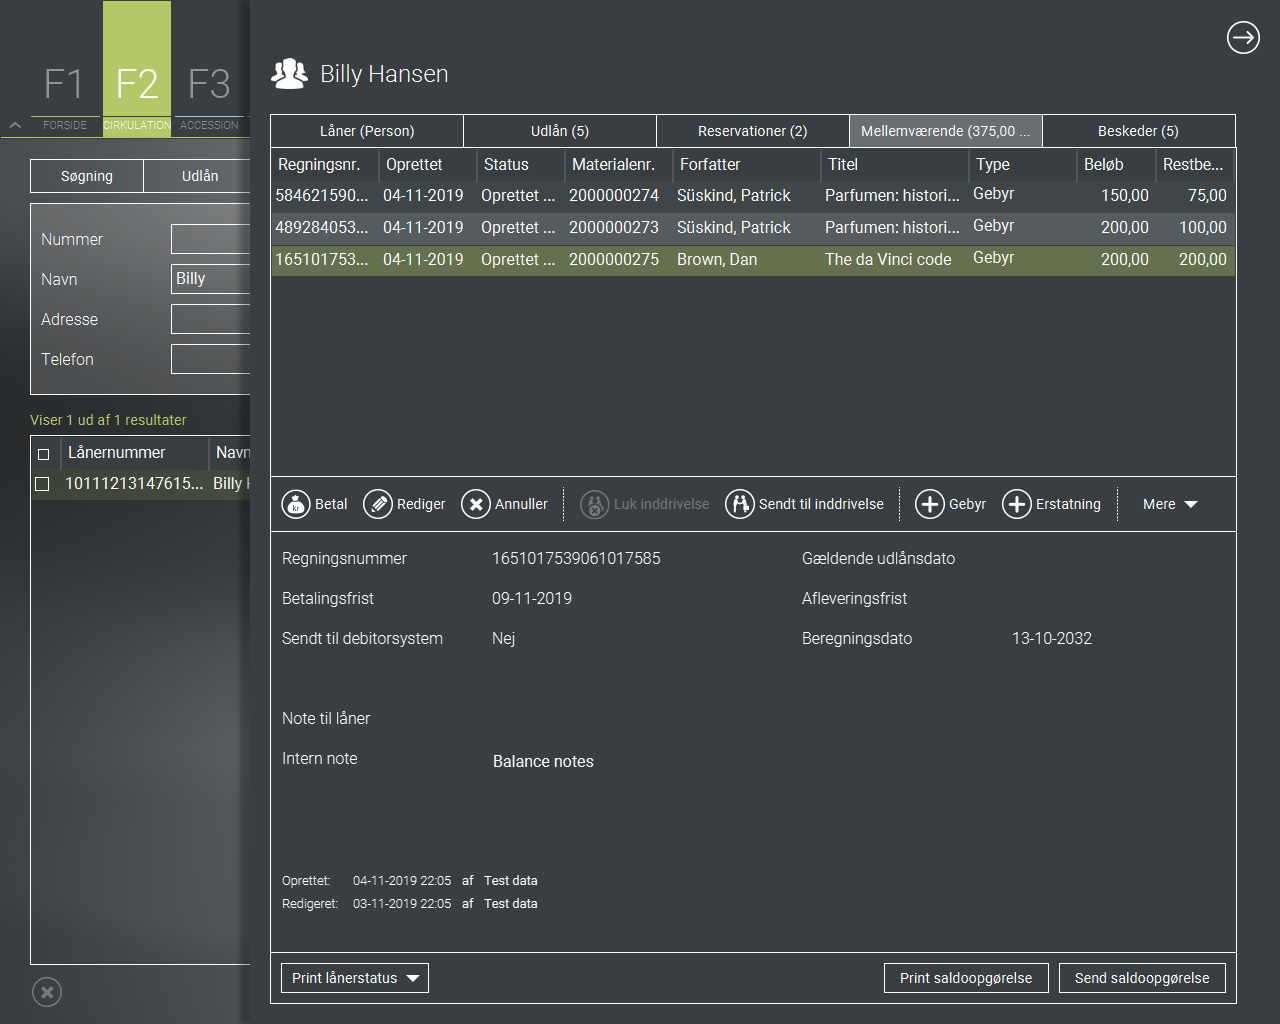Click the Balance notes internal note text
1280x1024 pixels.
(x=543, y=762)
